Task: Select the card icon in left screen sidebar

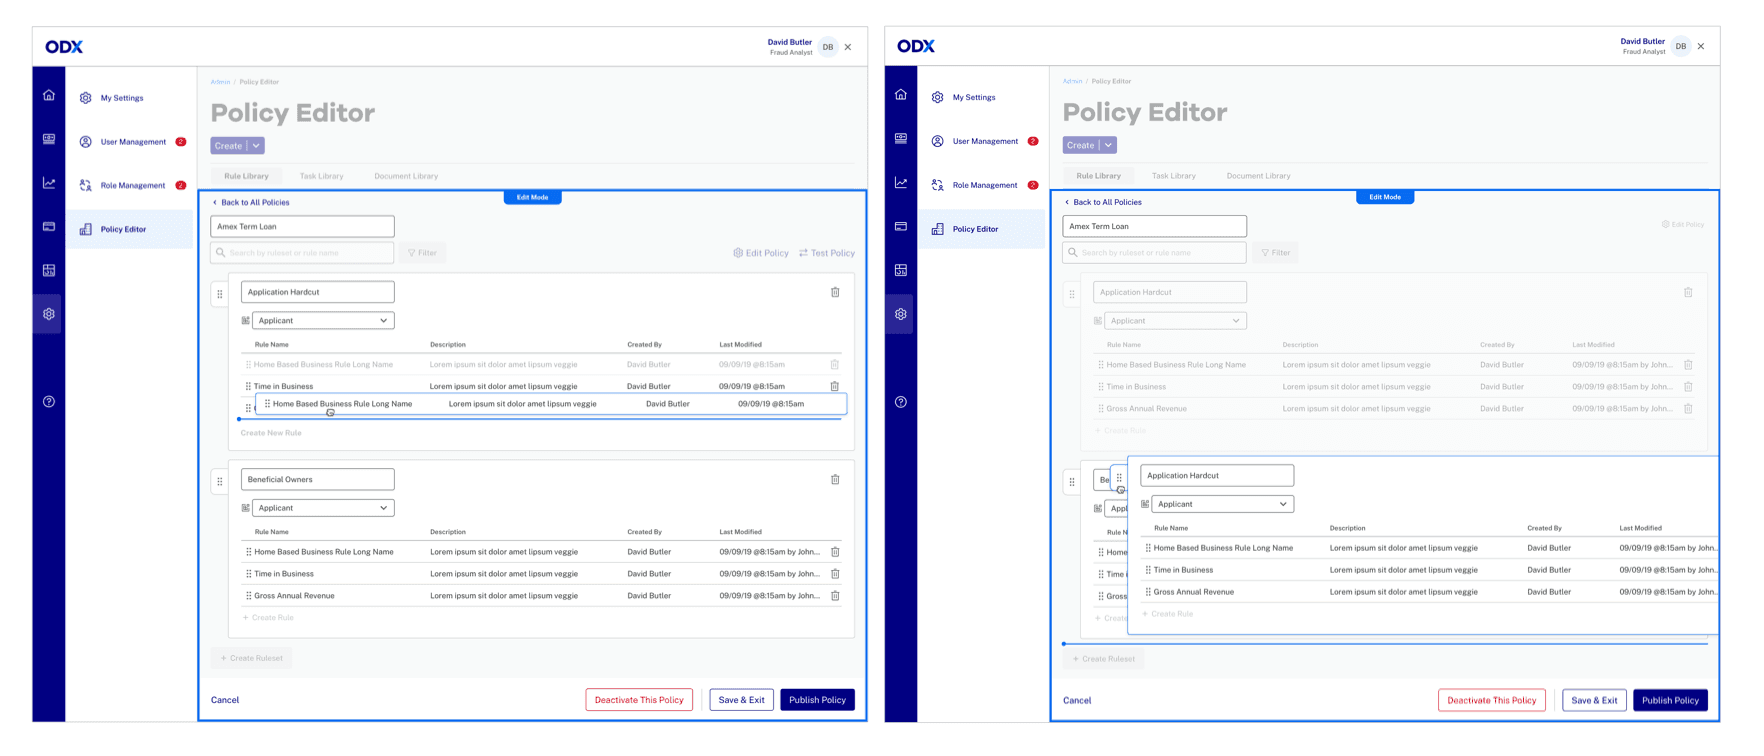Action: [x=49, y=227]
